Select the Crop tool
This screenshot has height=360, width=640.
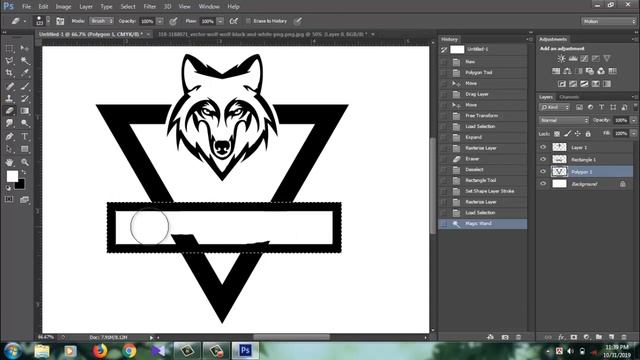[9, 73]
